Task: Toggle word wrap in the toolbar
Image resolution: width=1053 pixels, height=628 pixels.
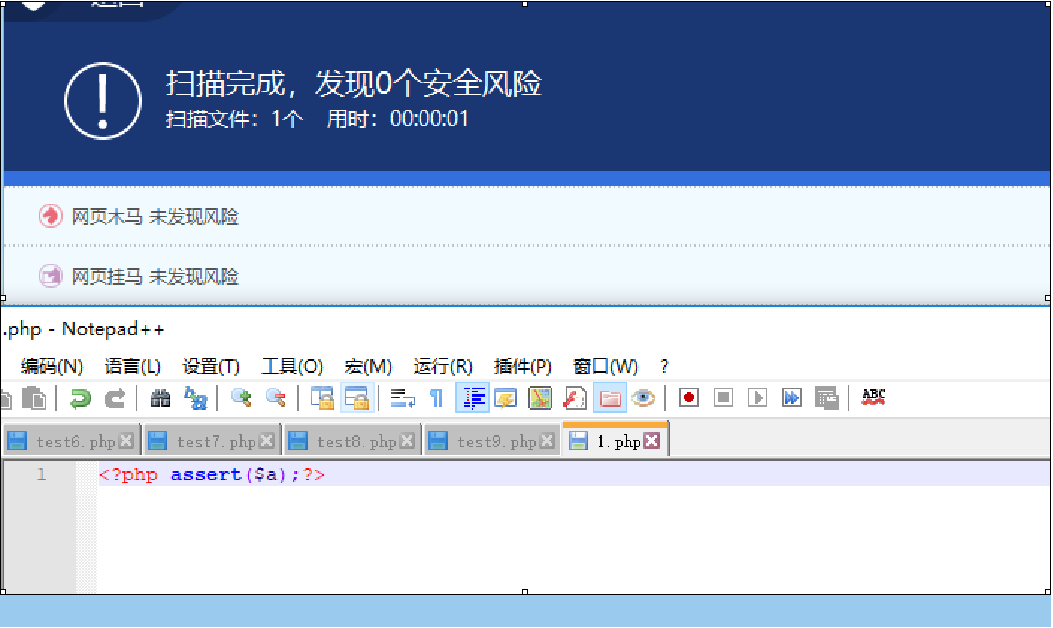Action: [x=402, y=398]
